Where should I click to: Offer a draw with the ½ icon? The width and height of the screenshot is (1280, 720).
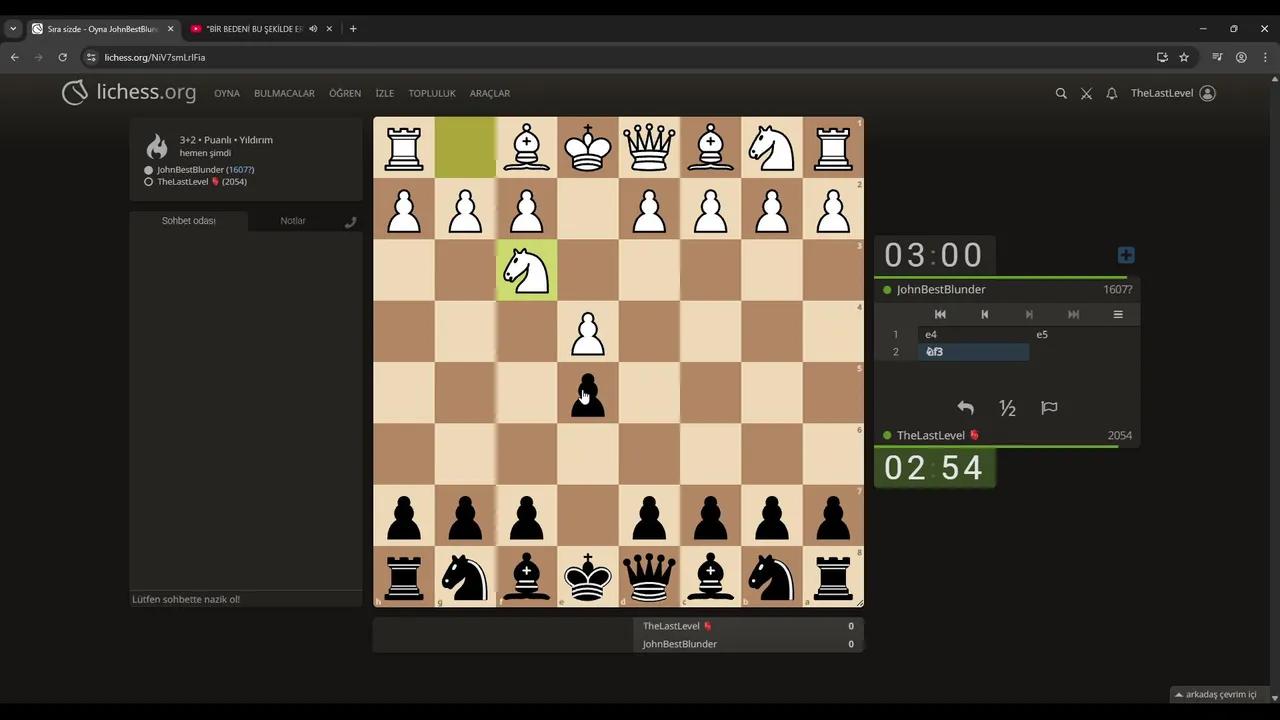pos(1007,408)
